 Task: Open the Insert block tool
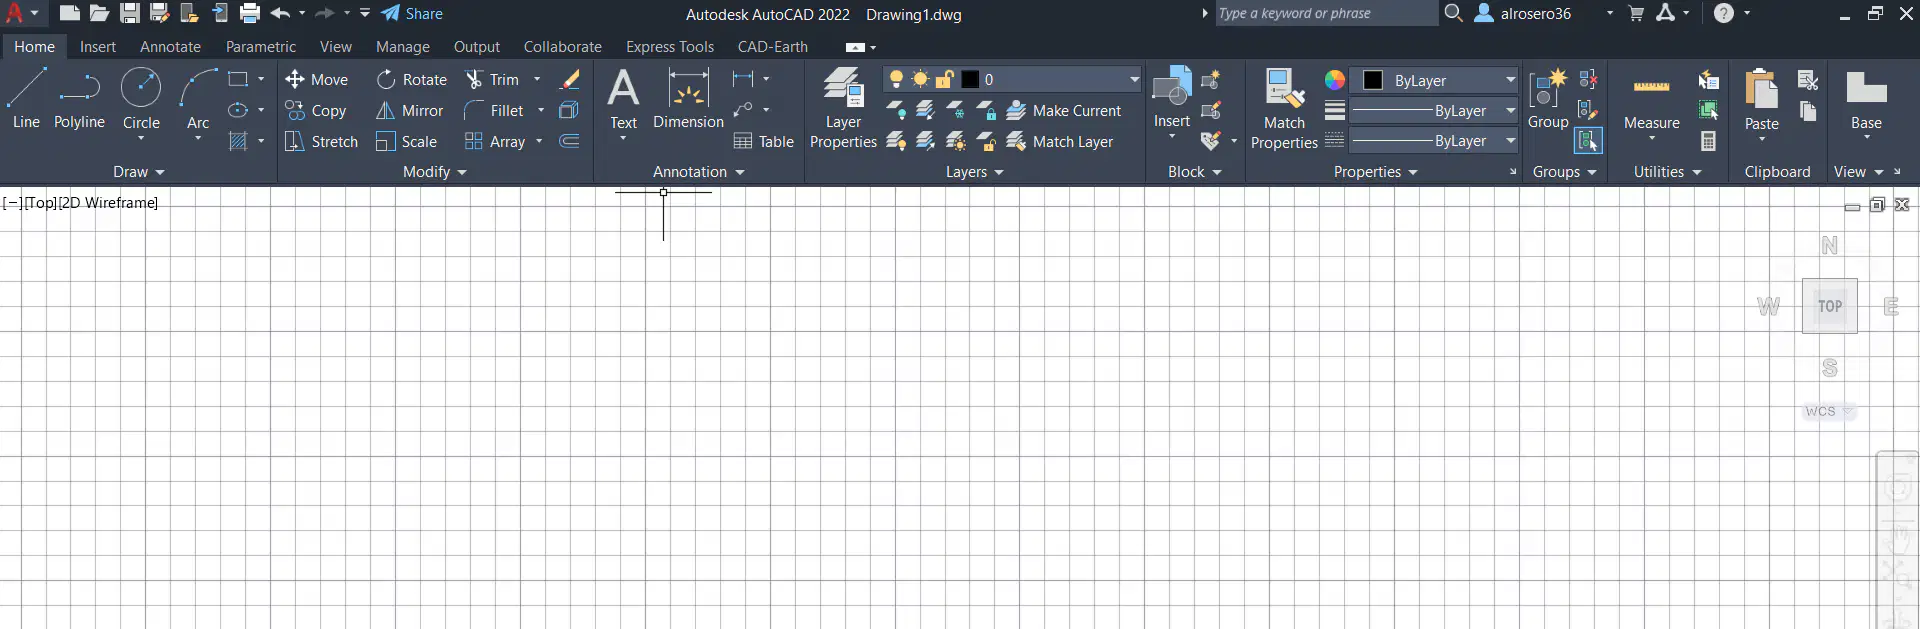tap(1171, 99)
